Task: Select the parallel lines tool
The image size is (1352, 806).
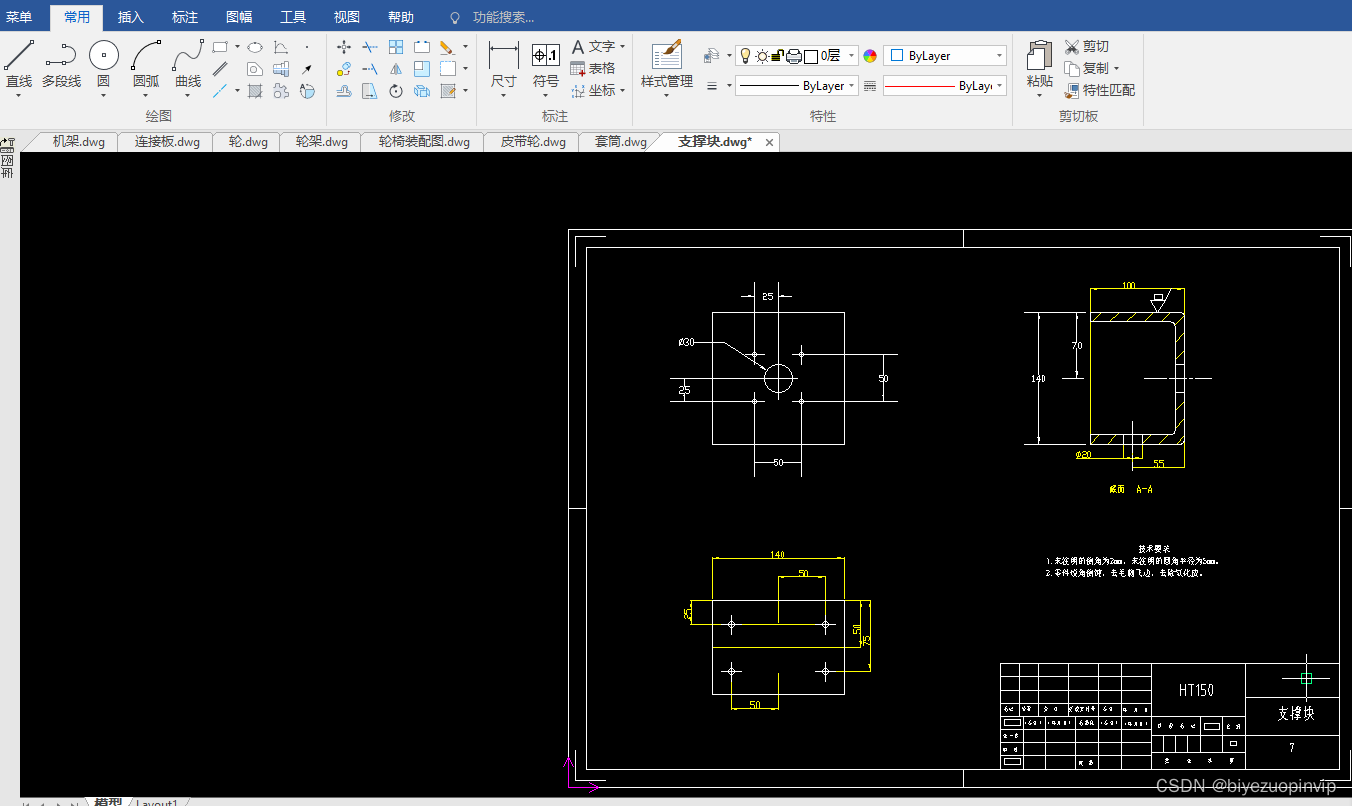Action: pyautogui.click(x=220, y=68)
